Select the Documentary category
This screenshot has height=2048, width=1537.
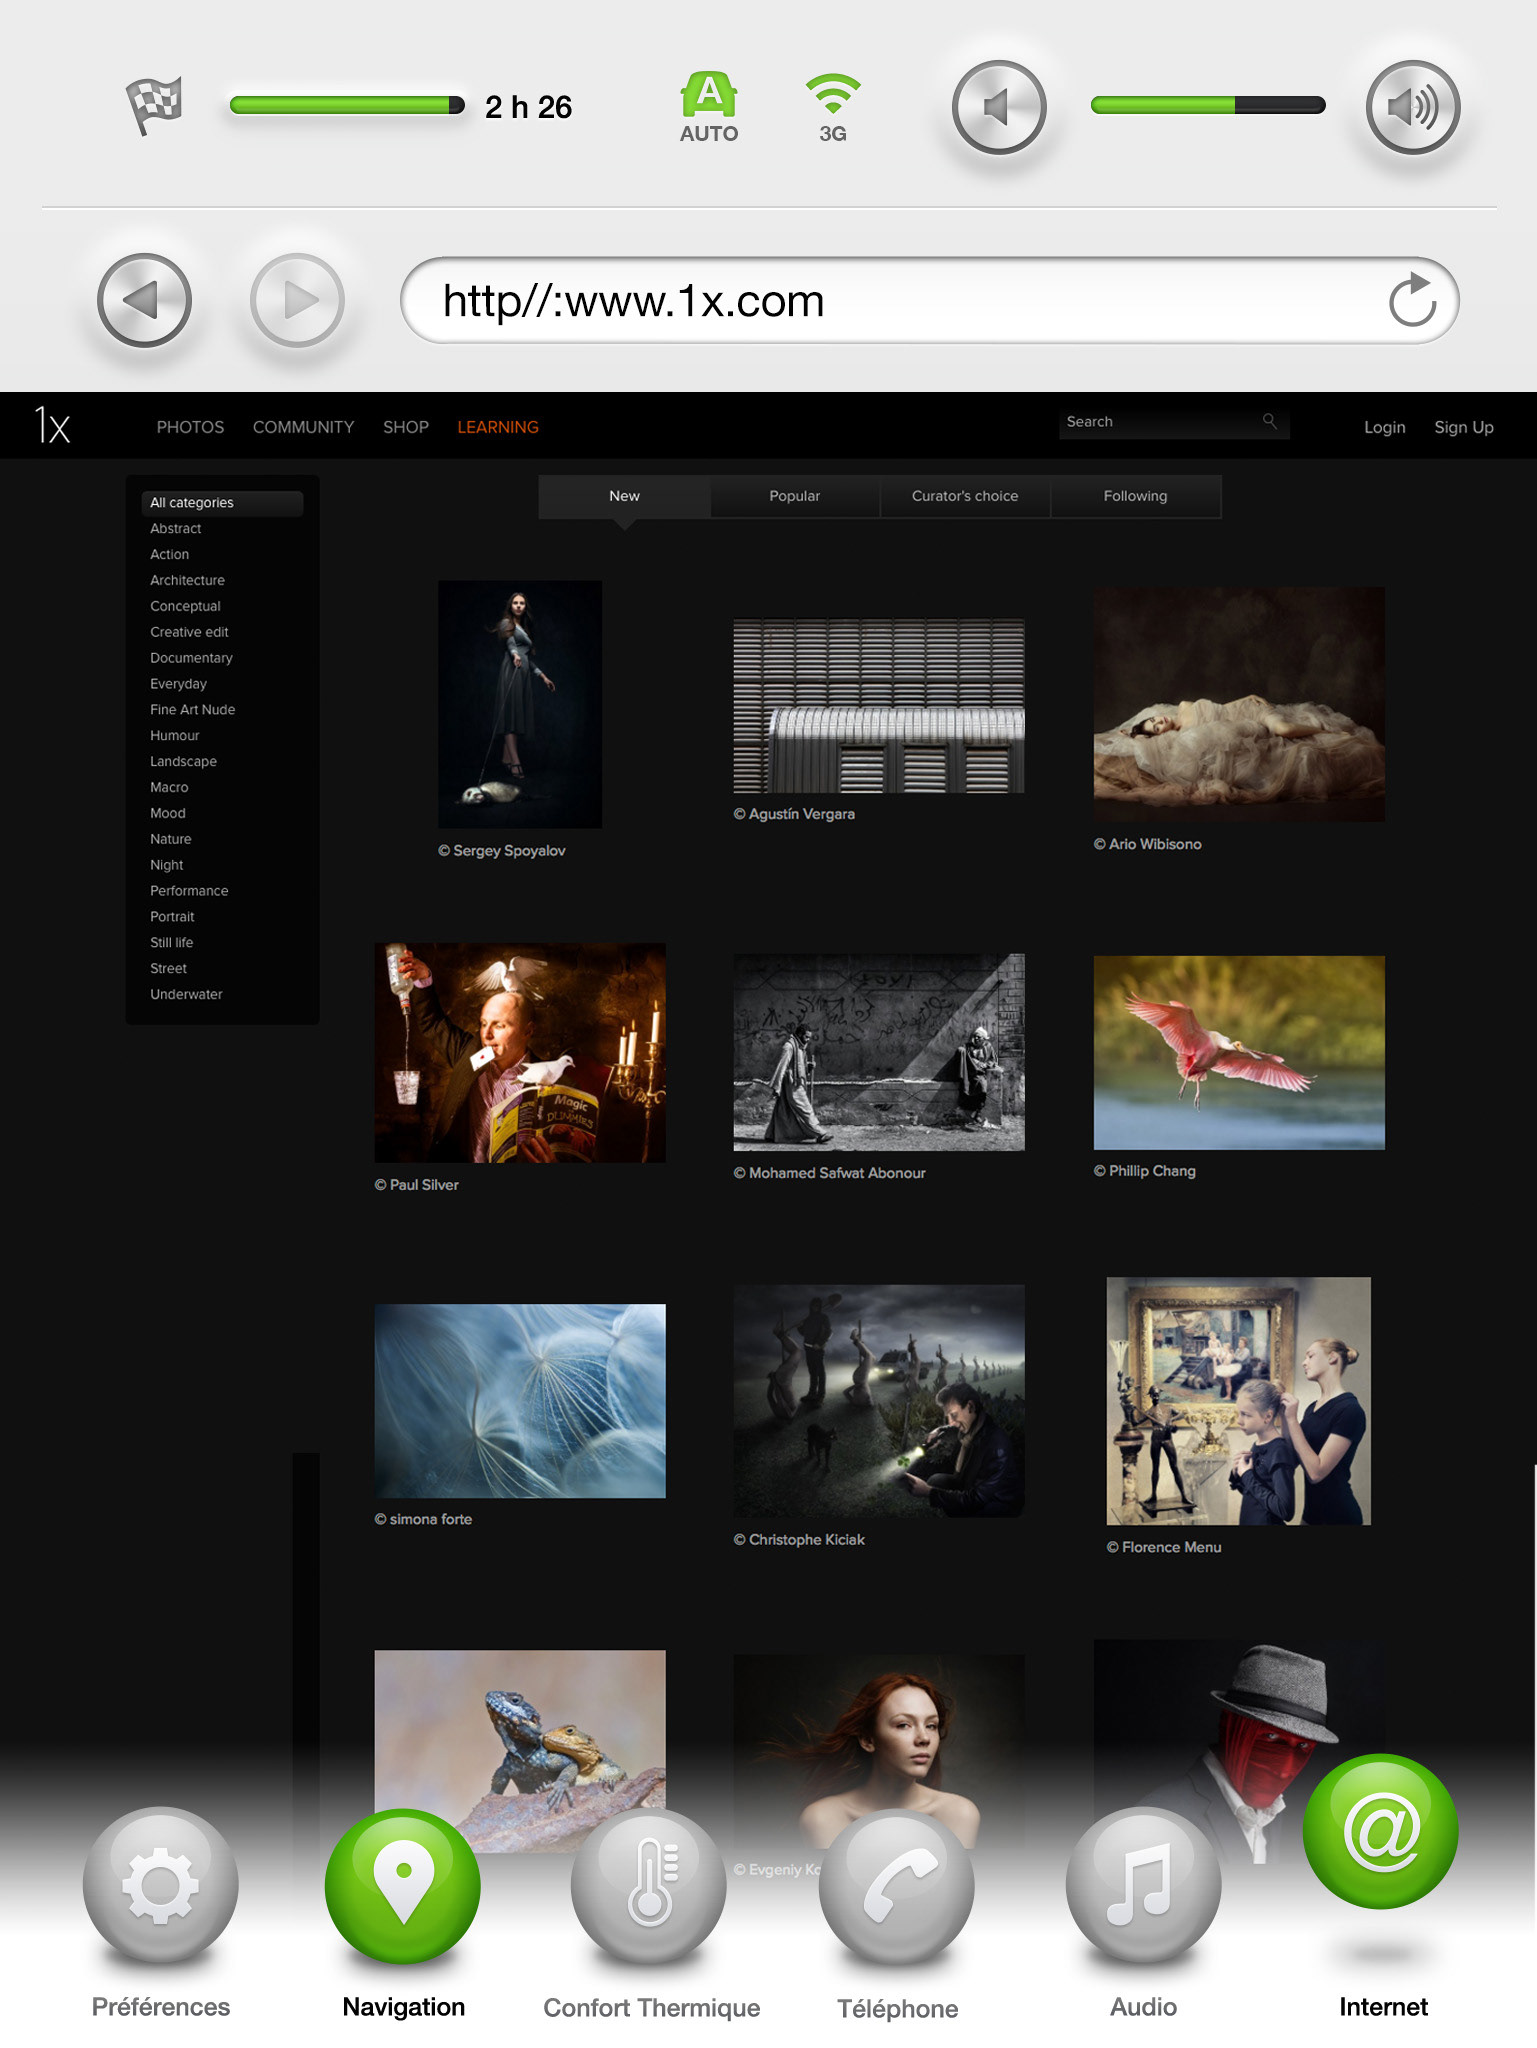point(191,658)
